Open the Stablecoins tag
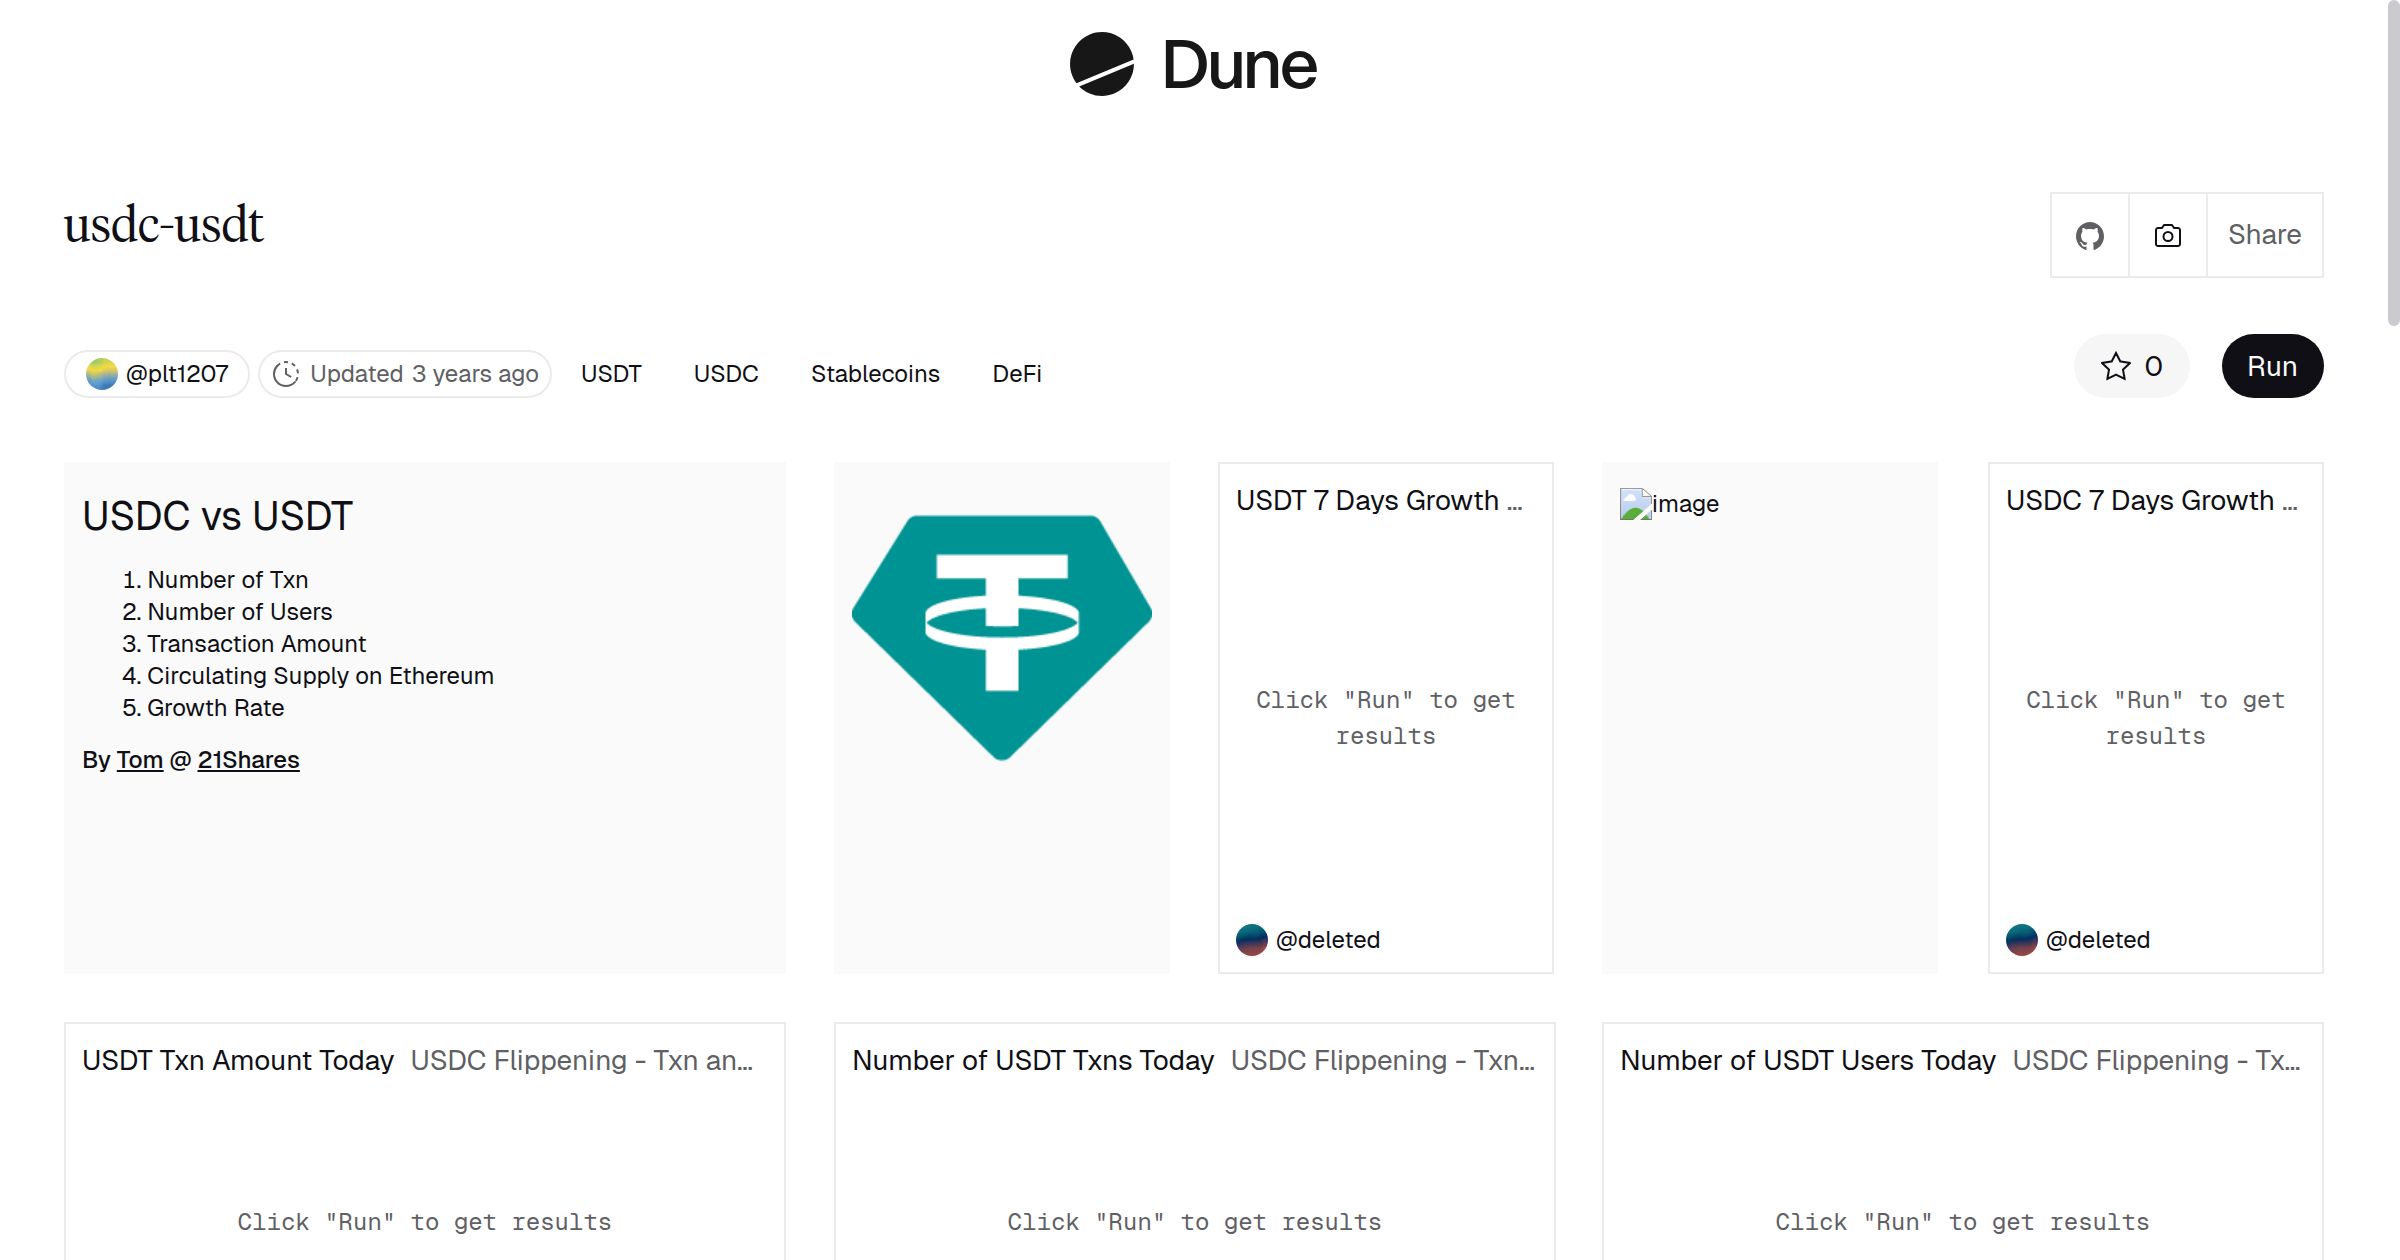The height and width of the screenshot is (1260, 2400). tap(875, 373)
